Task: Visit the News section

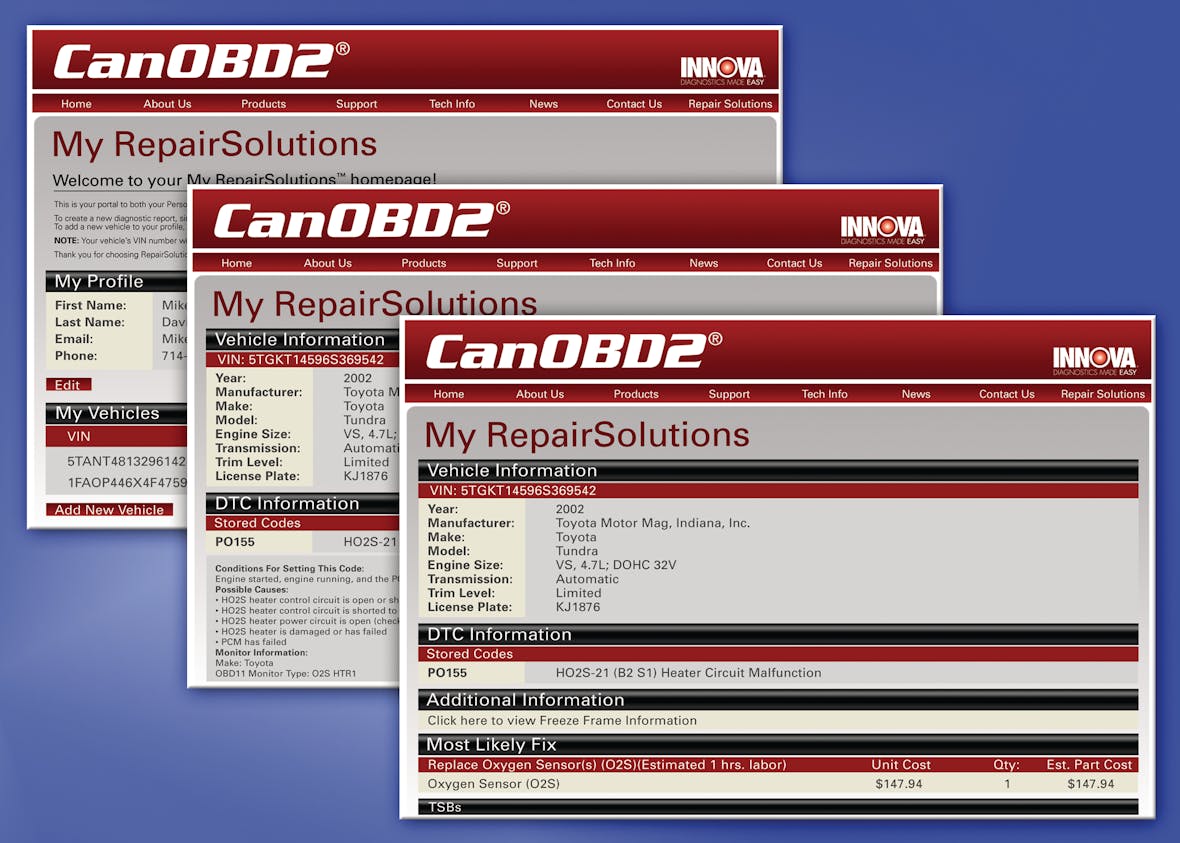Action: pyautogui.click(x=915, y=394)
